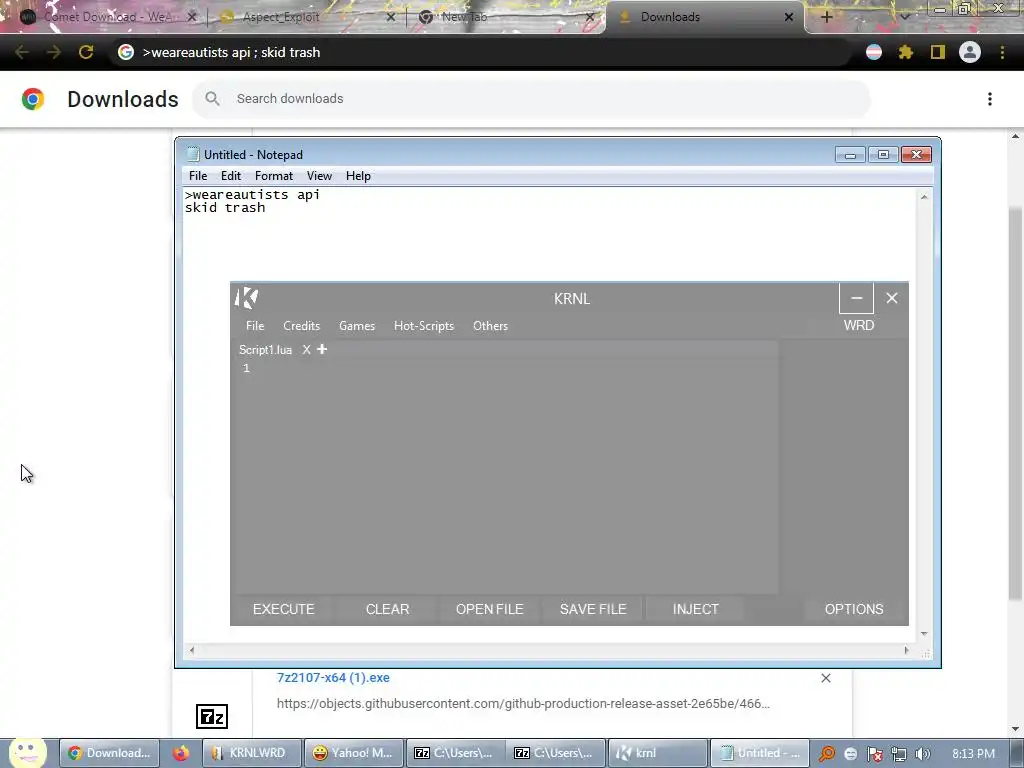
Task: Click OPEN FILE in KRNL
Action: 489,609
